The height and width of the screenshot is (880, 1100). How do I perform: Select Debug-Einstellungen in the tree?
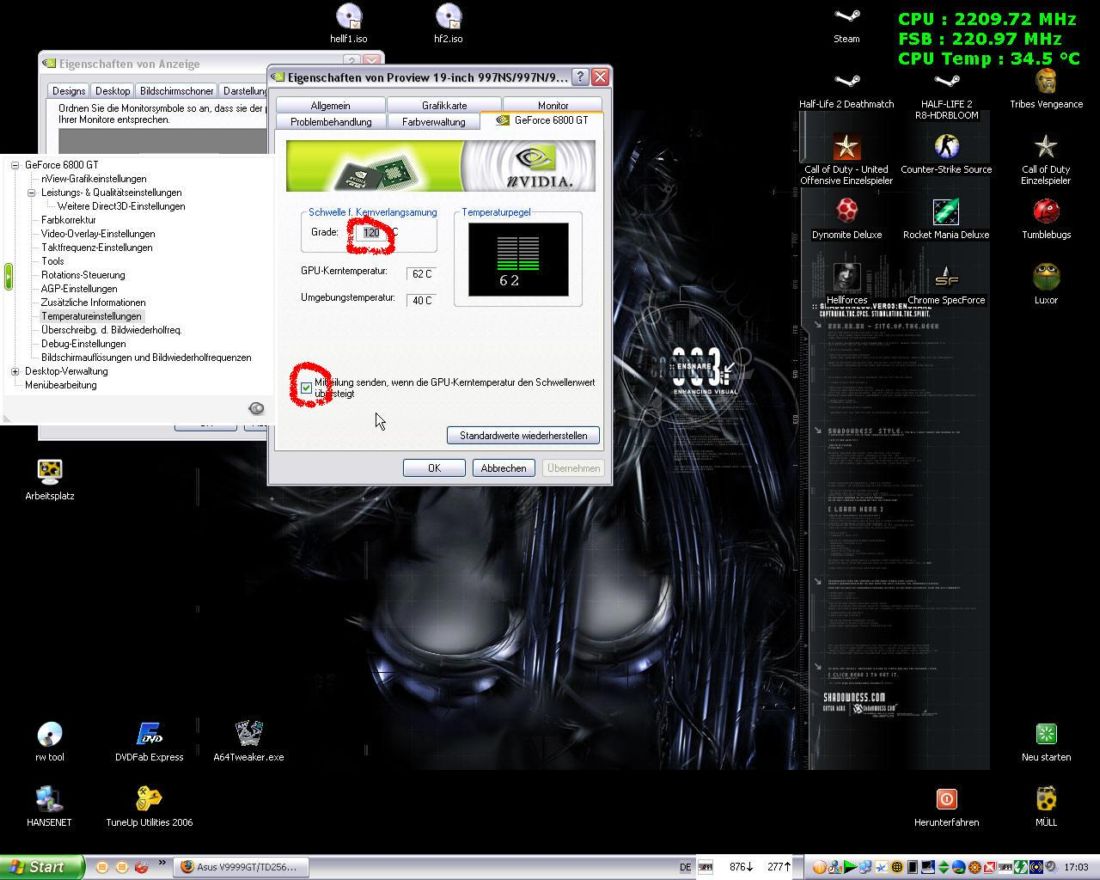[x=83, y=344]
